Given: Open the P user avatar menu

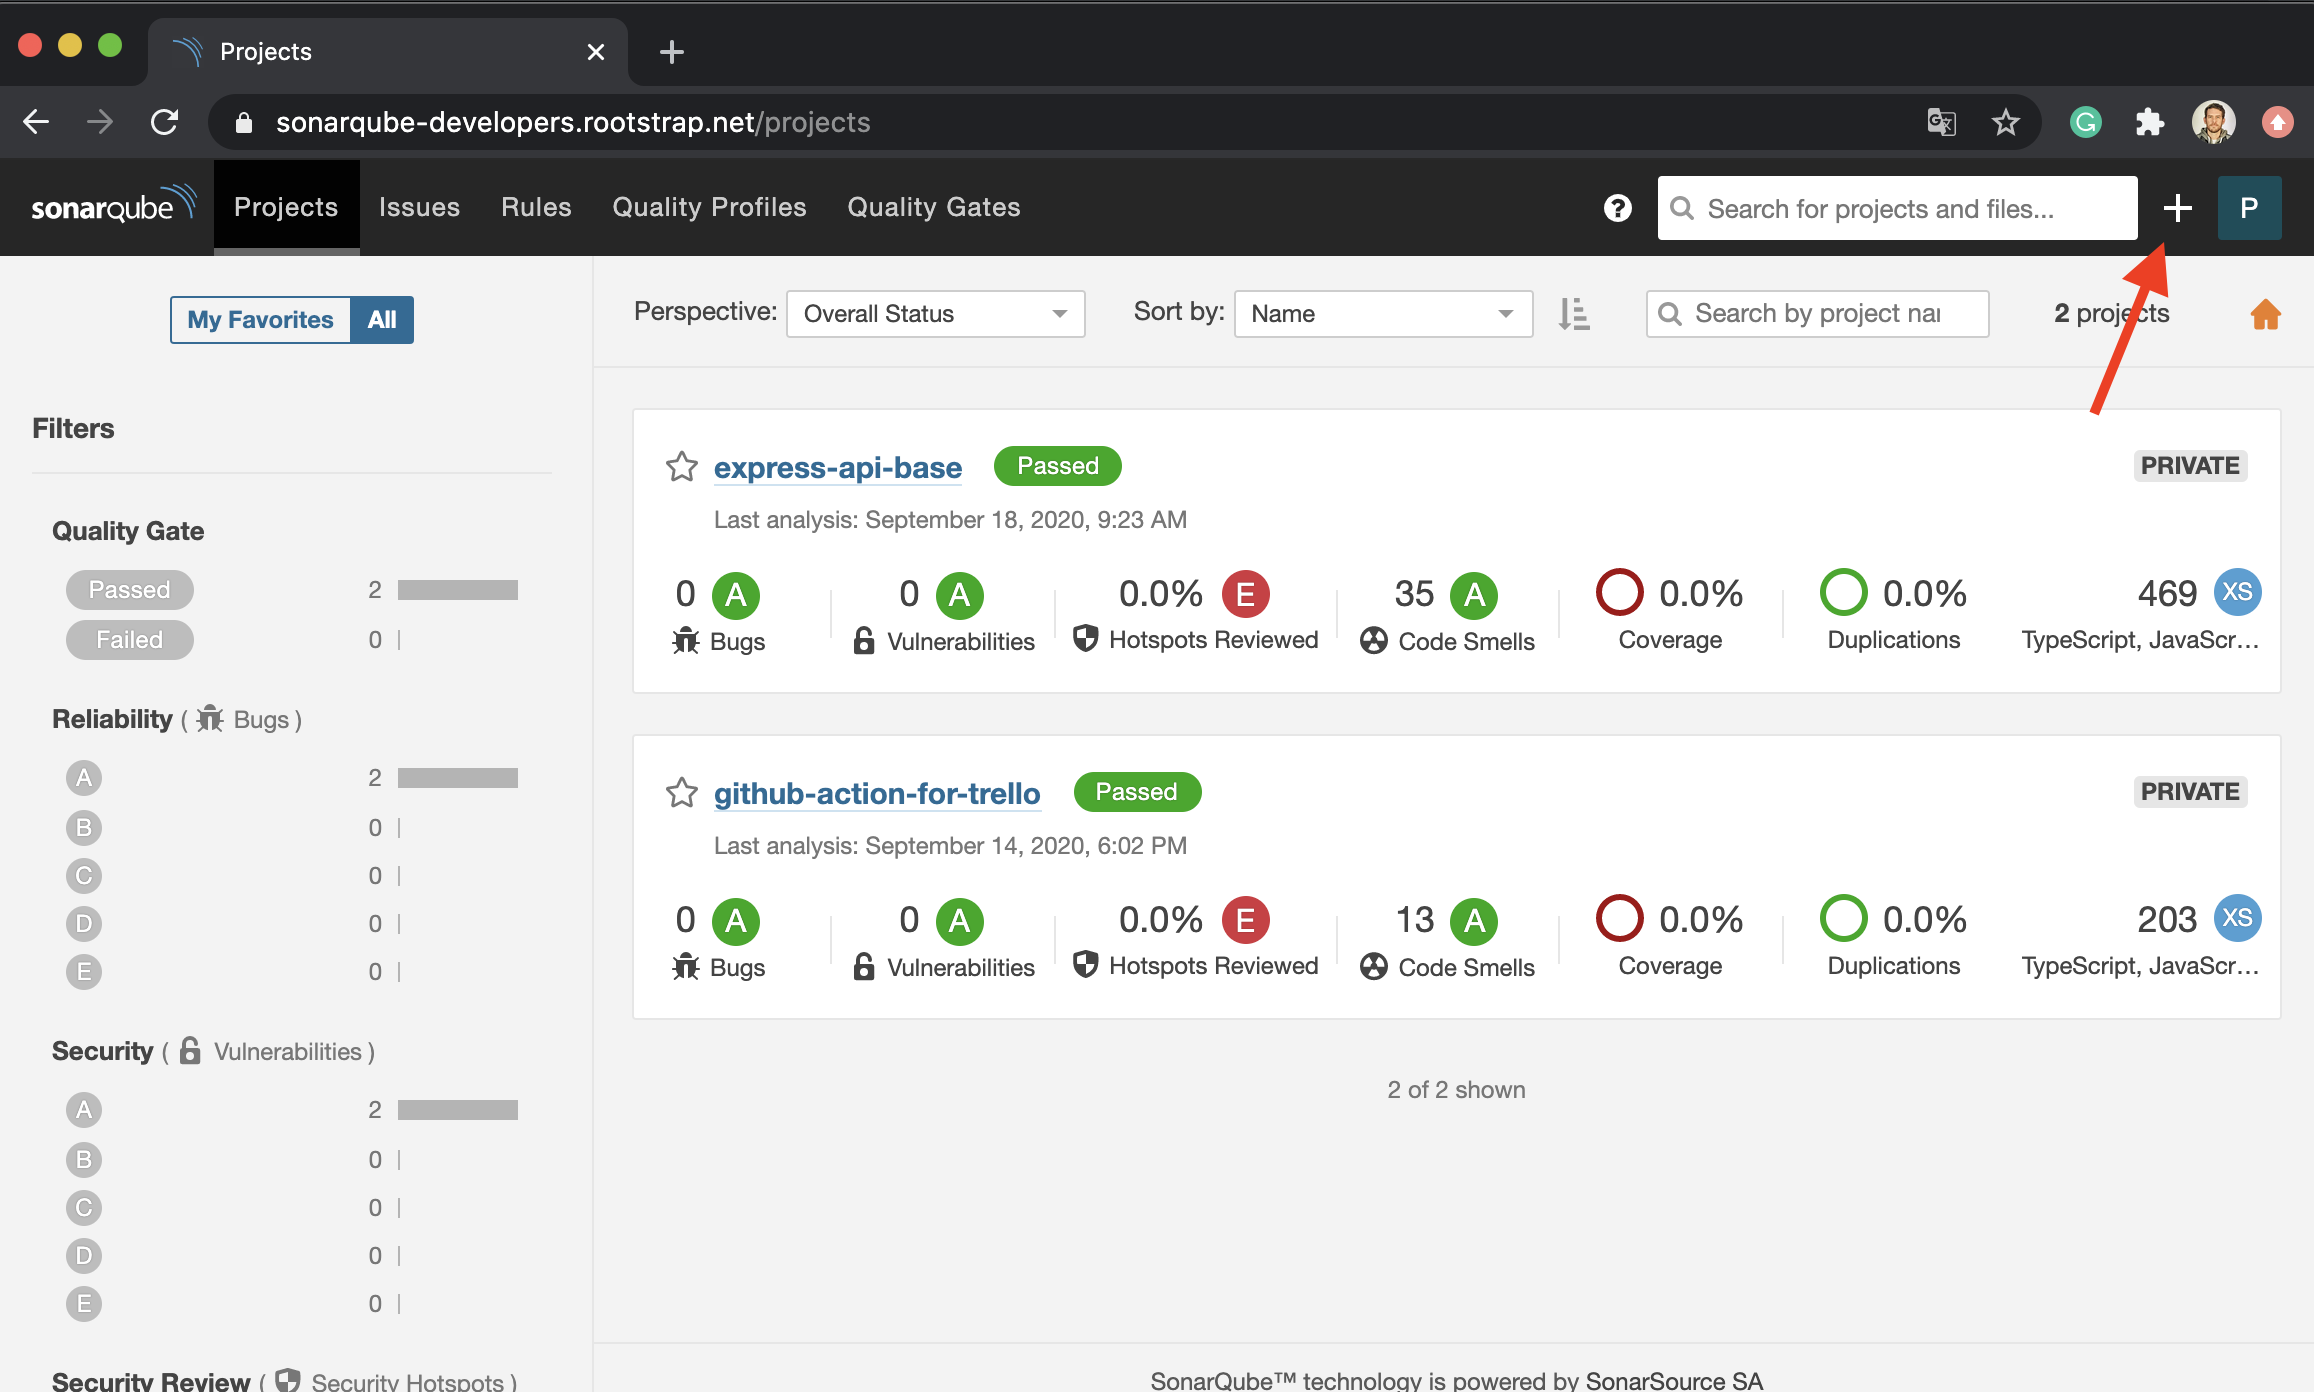Looking at the screenshot, I should point(2249,208).
